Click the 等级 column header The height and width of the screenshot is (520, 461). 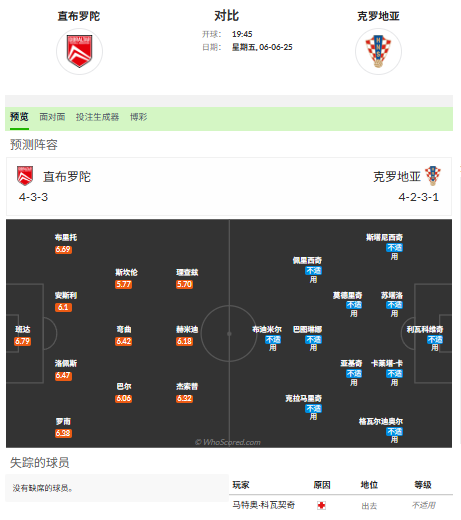[423, 485]
